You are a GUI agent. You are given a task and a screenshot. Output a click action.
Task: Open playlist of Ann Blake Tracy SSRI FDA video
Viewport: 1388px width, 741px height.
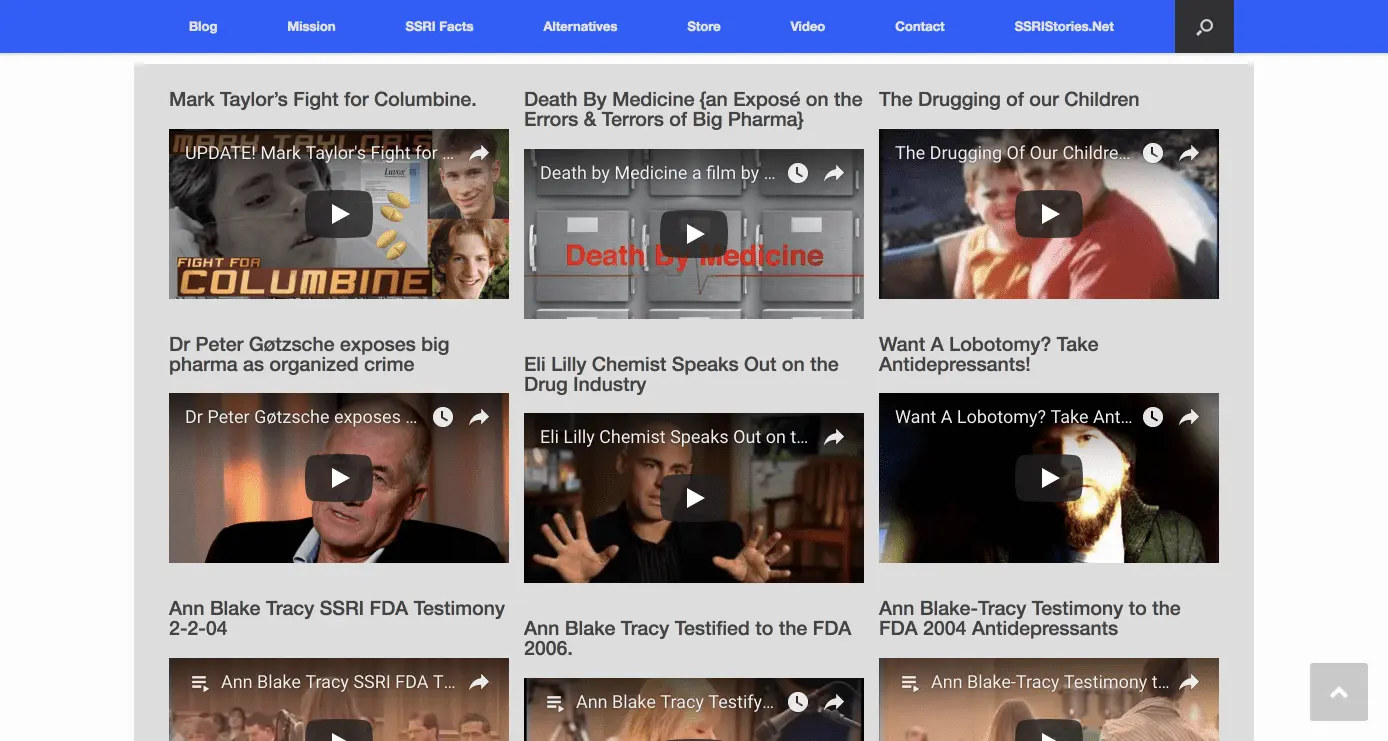click(x=200, y=683)
